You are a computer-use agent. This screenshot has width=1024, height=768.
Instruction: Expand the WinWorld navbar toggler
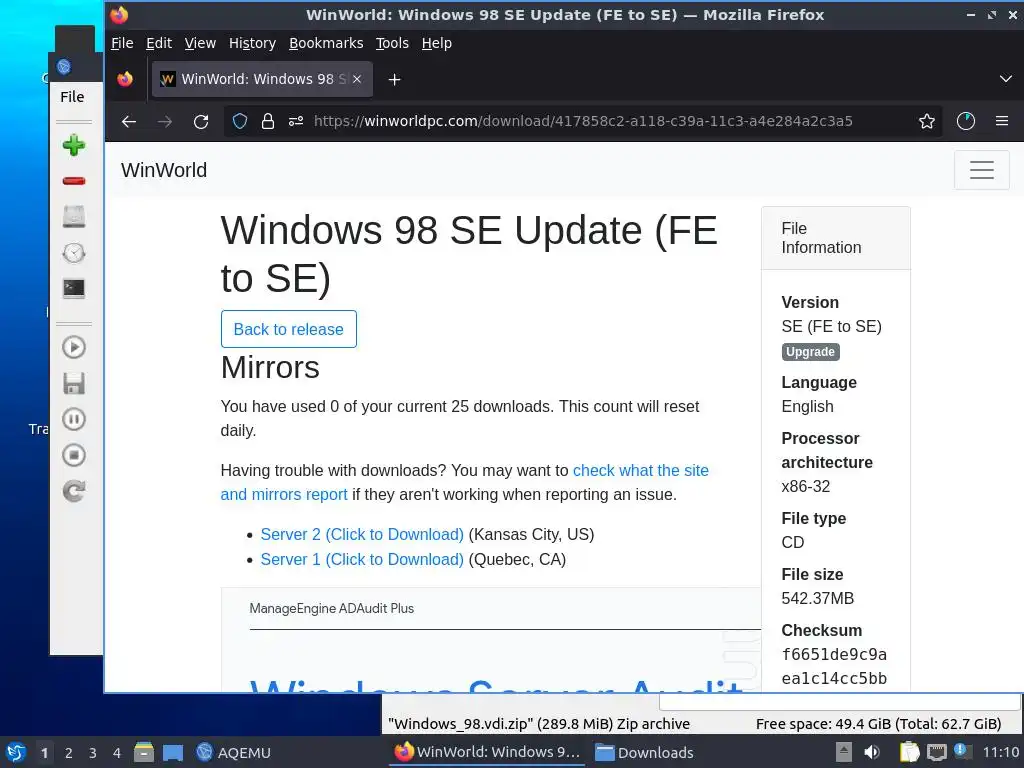982,170
